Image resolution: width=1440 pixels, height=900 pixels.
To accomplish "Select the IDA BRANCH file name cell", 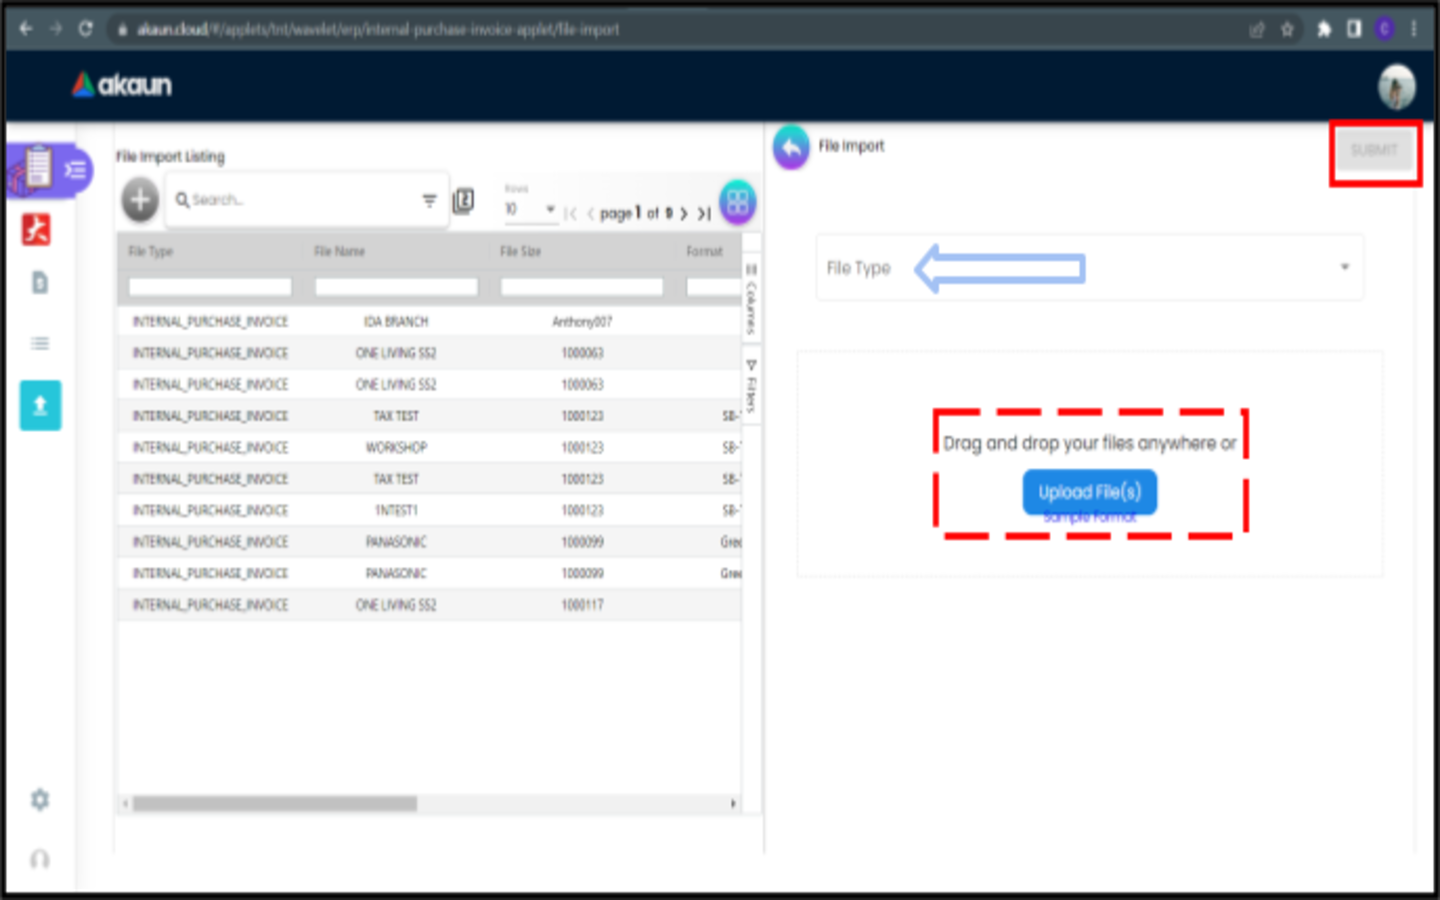I will tap(396, 322).
